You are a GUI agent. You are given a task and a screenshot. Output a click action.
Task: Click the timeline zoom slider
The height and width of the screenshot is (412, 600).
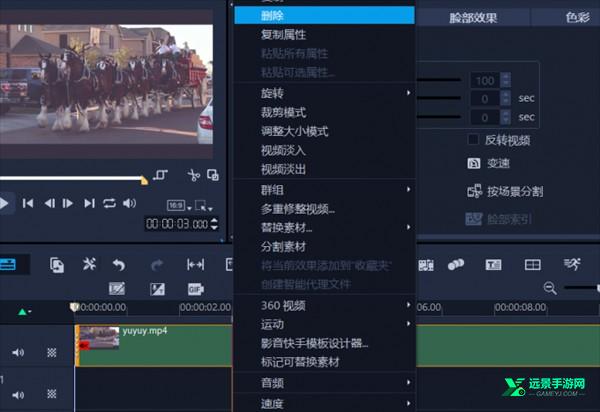(x=582, y=288)
